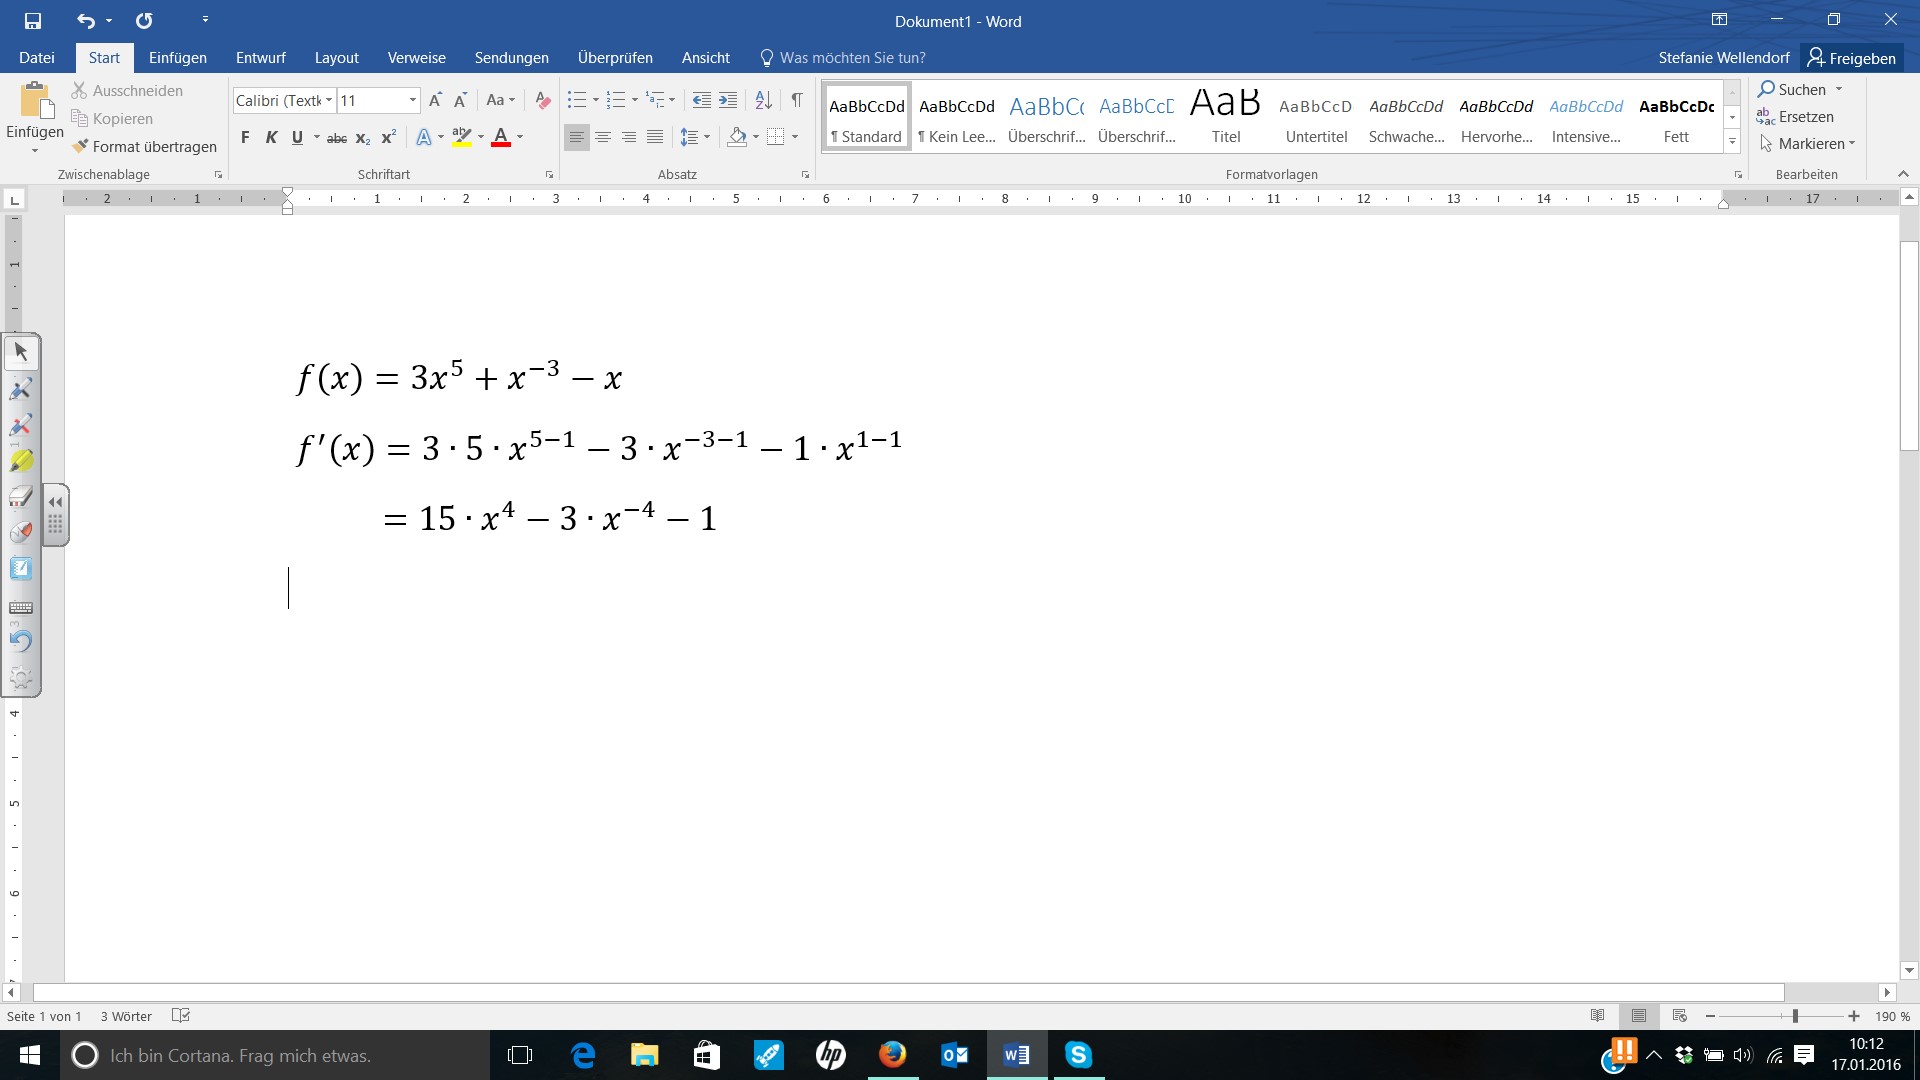Image resolution: width=1920 pixels, height=1080 pixels.
Task: Select the yellow highlighter pen tool
Action: tap(21, 461)
